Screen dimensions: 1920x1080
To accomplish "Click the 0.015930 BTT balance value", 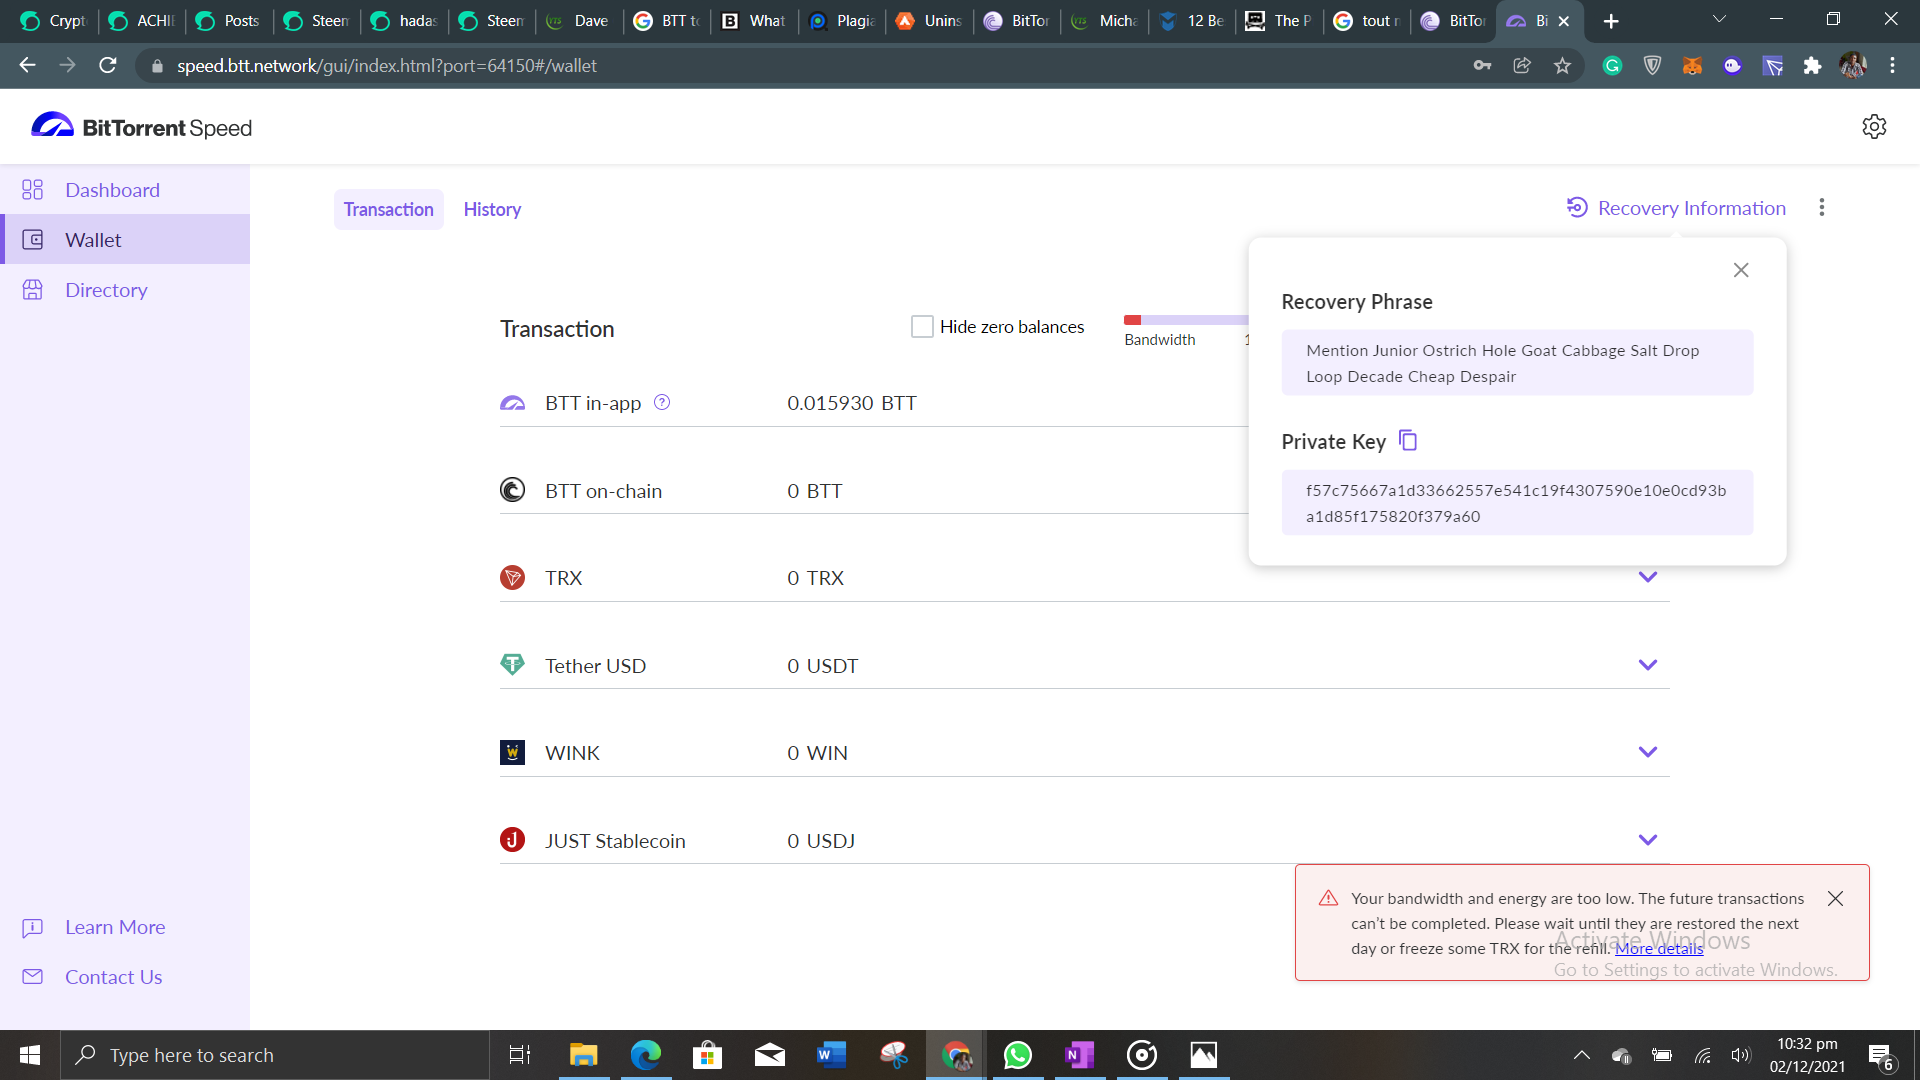I will (851, 403).
